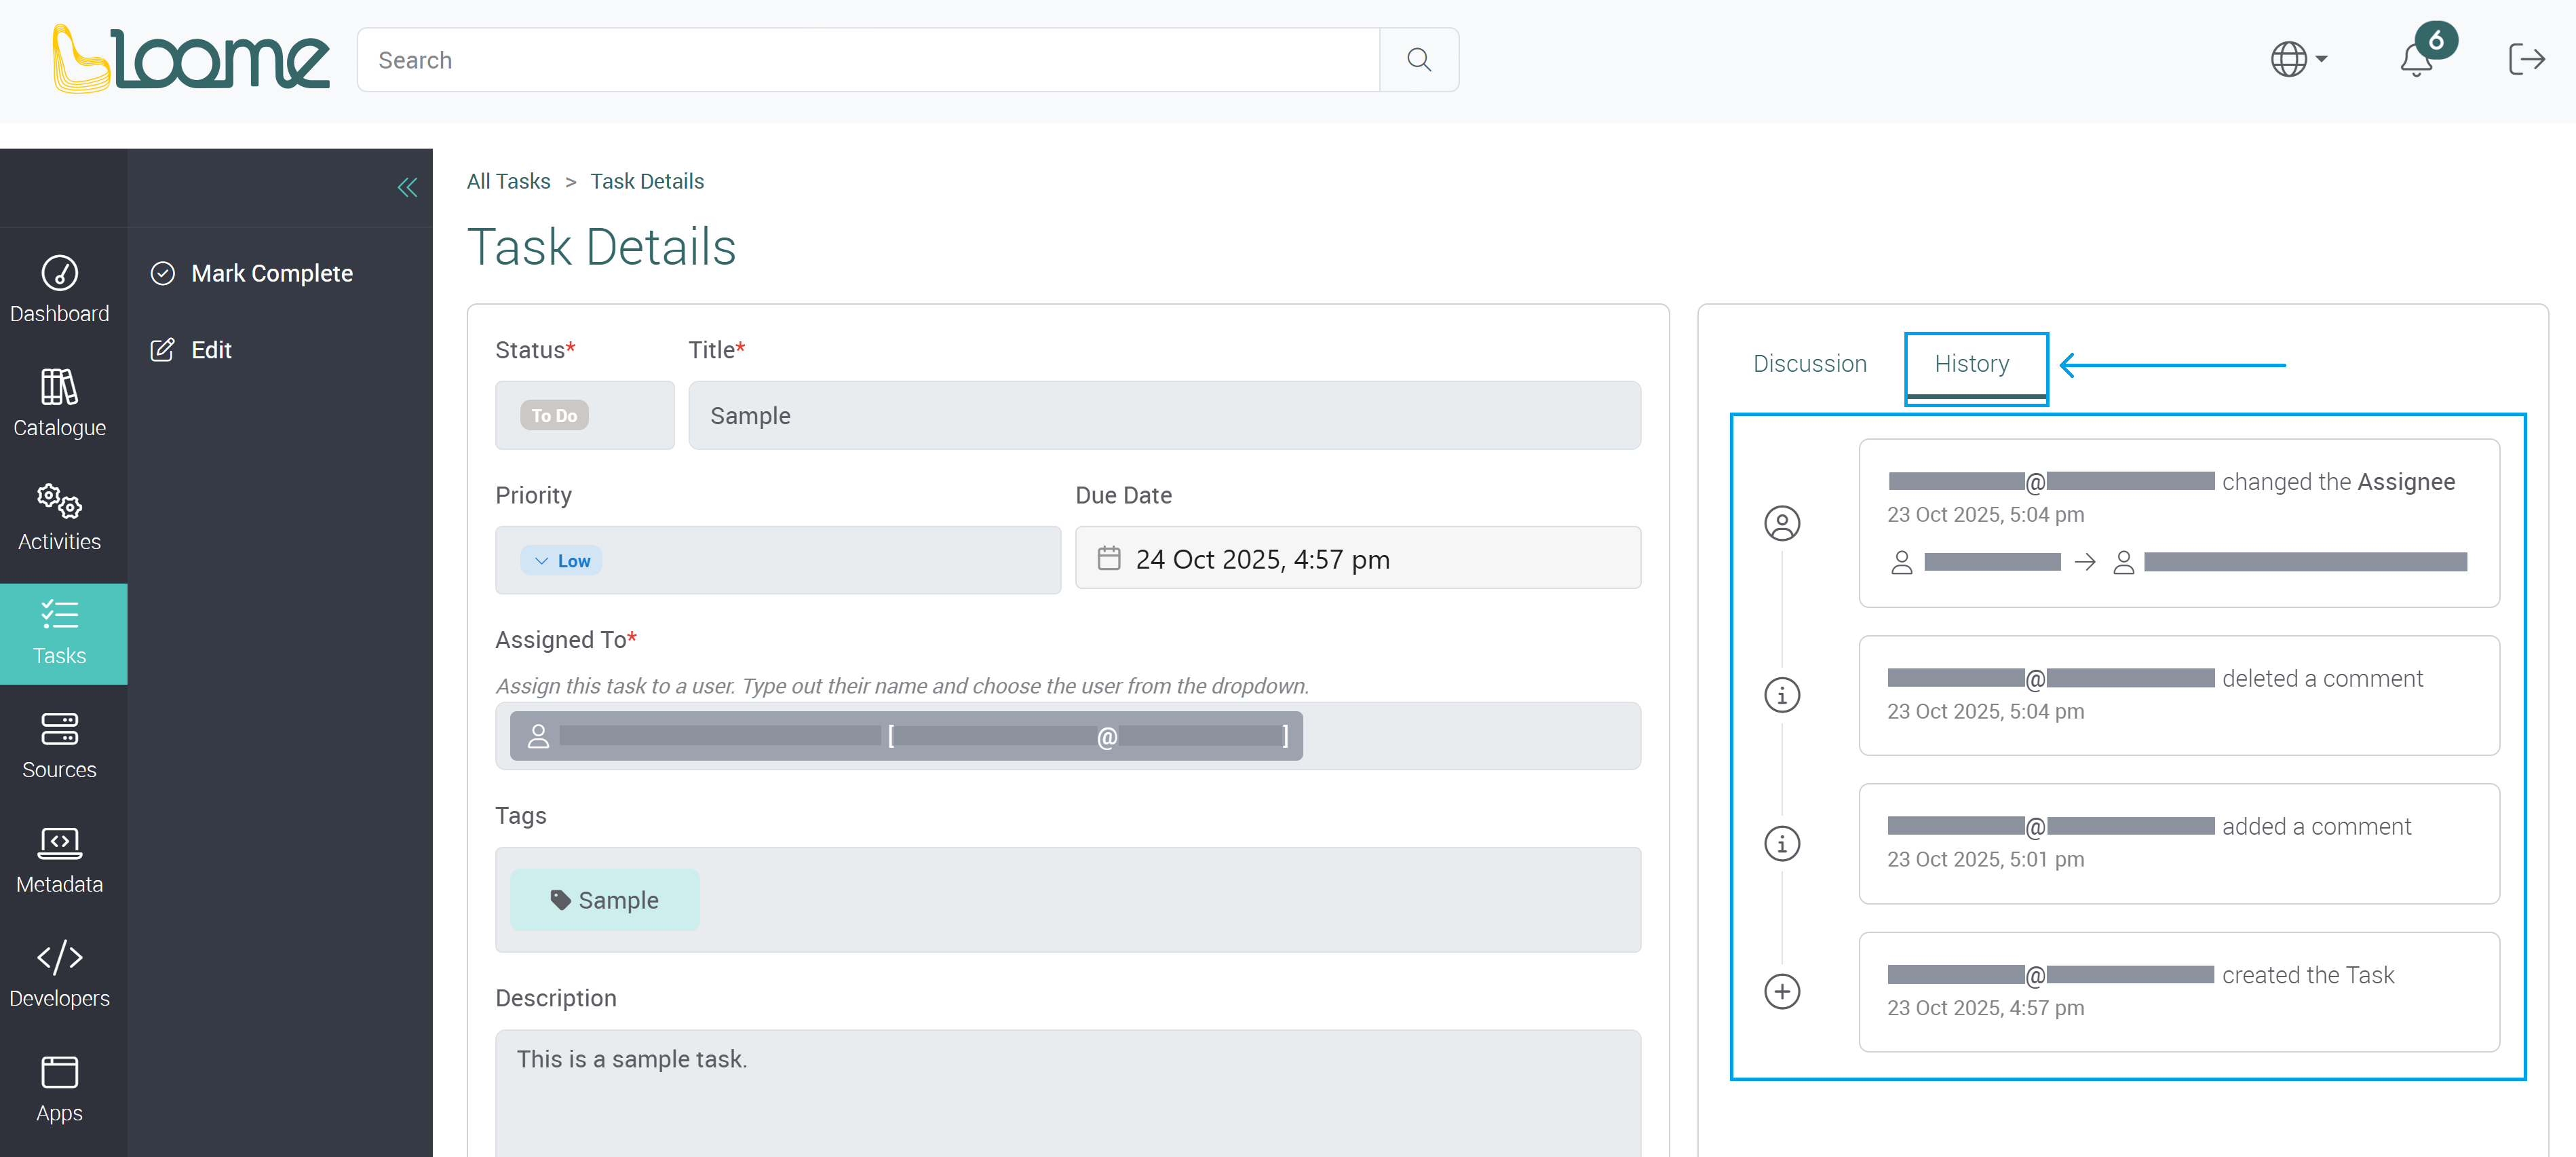Click the Tasks sidebar icon
Viewport: 2576px width, 1157px height.
click(60, 630)
